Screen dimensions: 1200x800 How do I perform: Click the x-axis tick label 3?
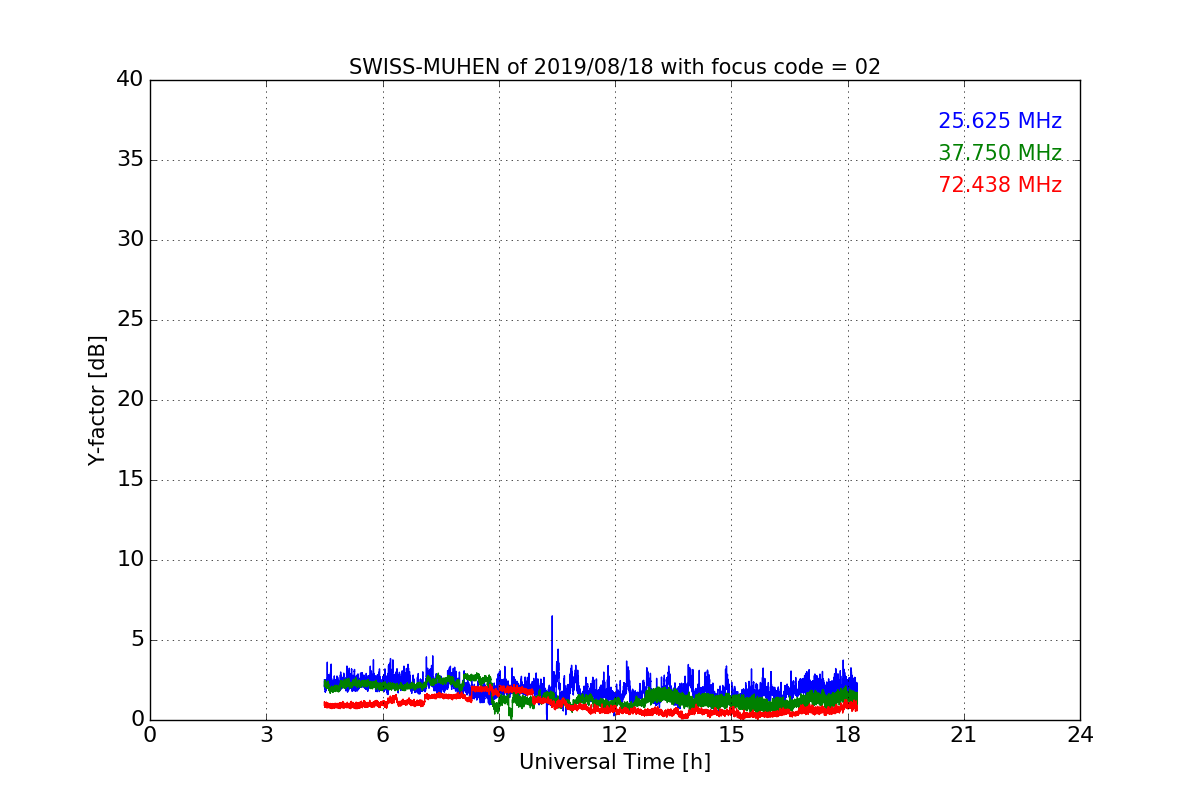click(266, 735)
